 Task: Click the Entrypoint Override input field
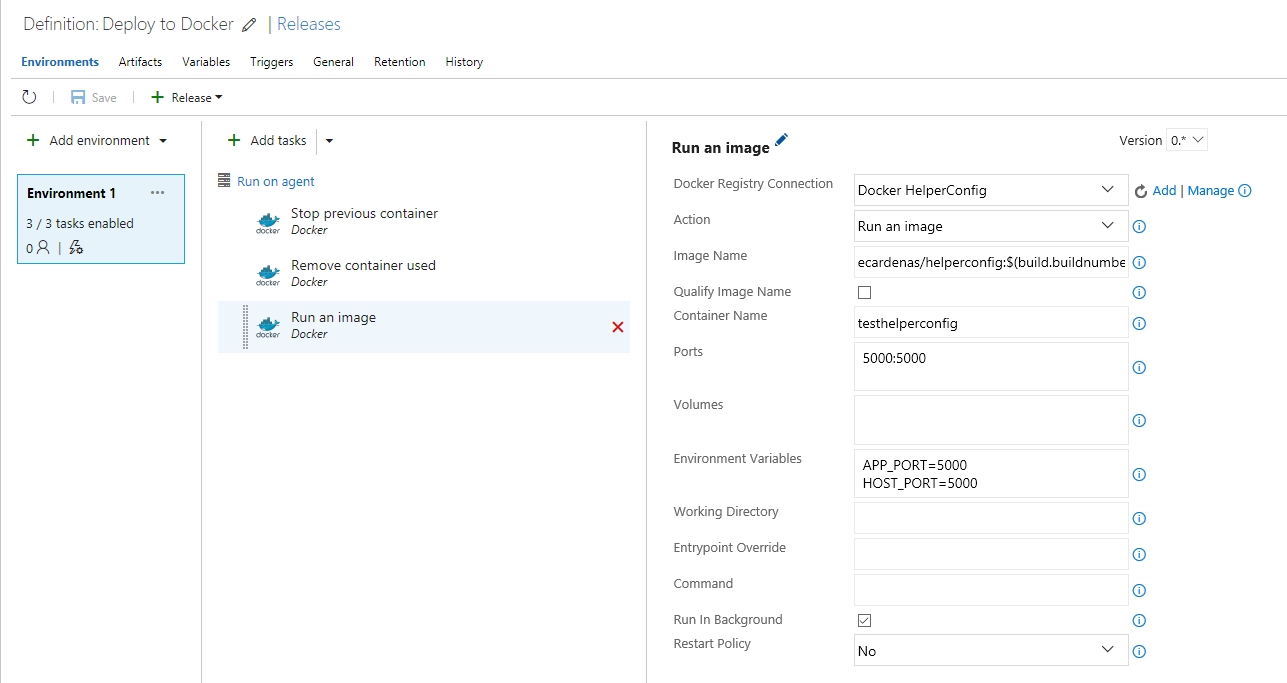tap(991, 554)
